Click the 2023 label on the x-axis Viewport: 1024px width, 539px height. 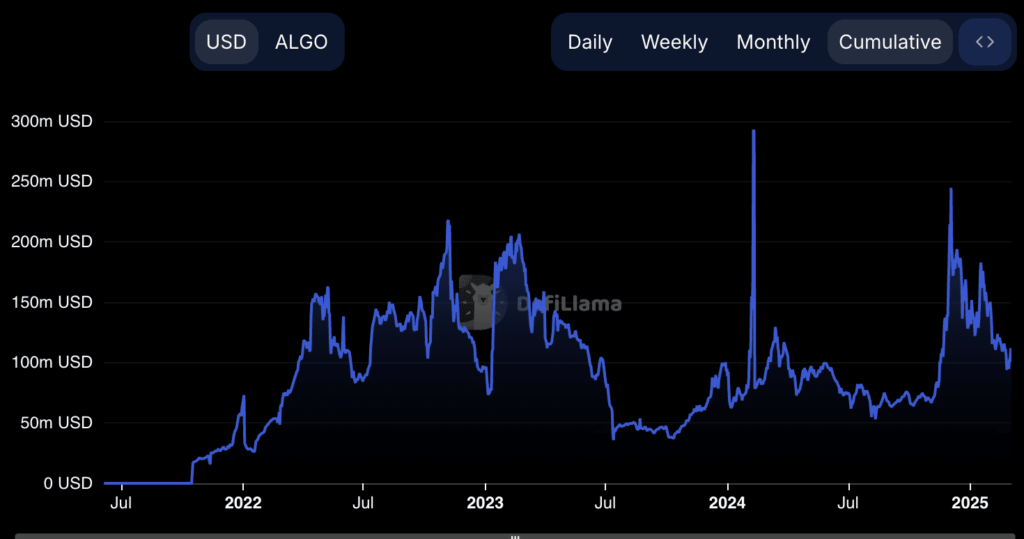tap(485, 503)
